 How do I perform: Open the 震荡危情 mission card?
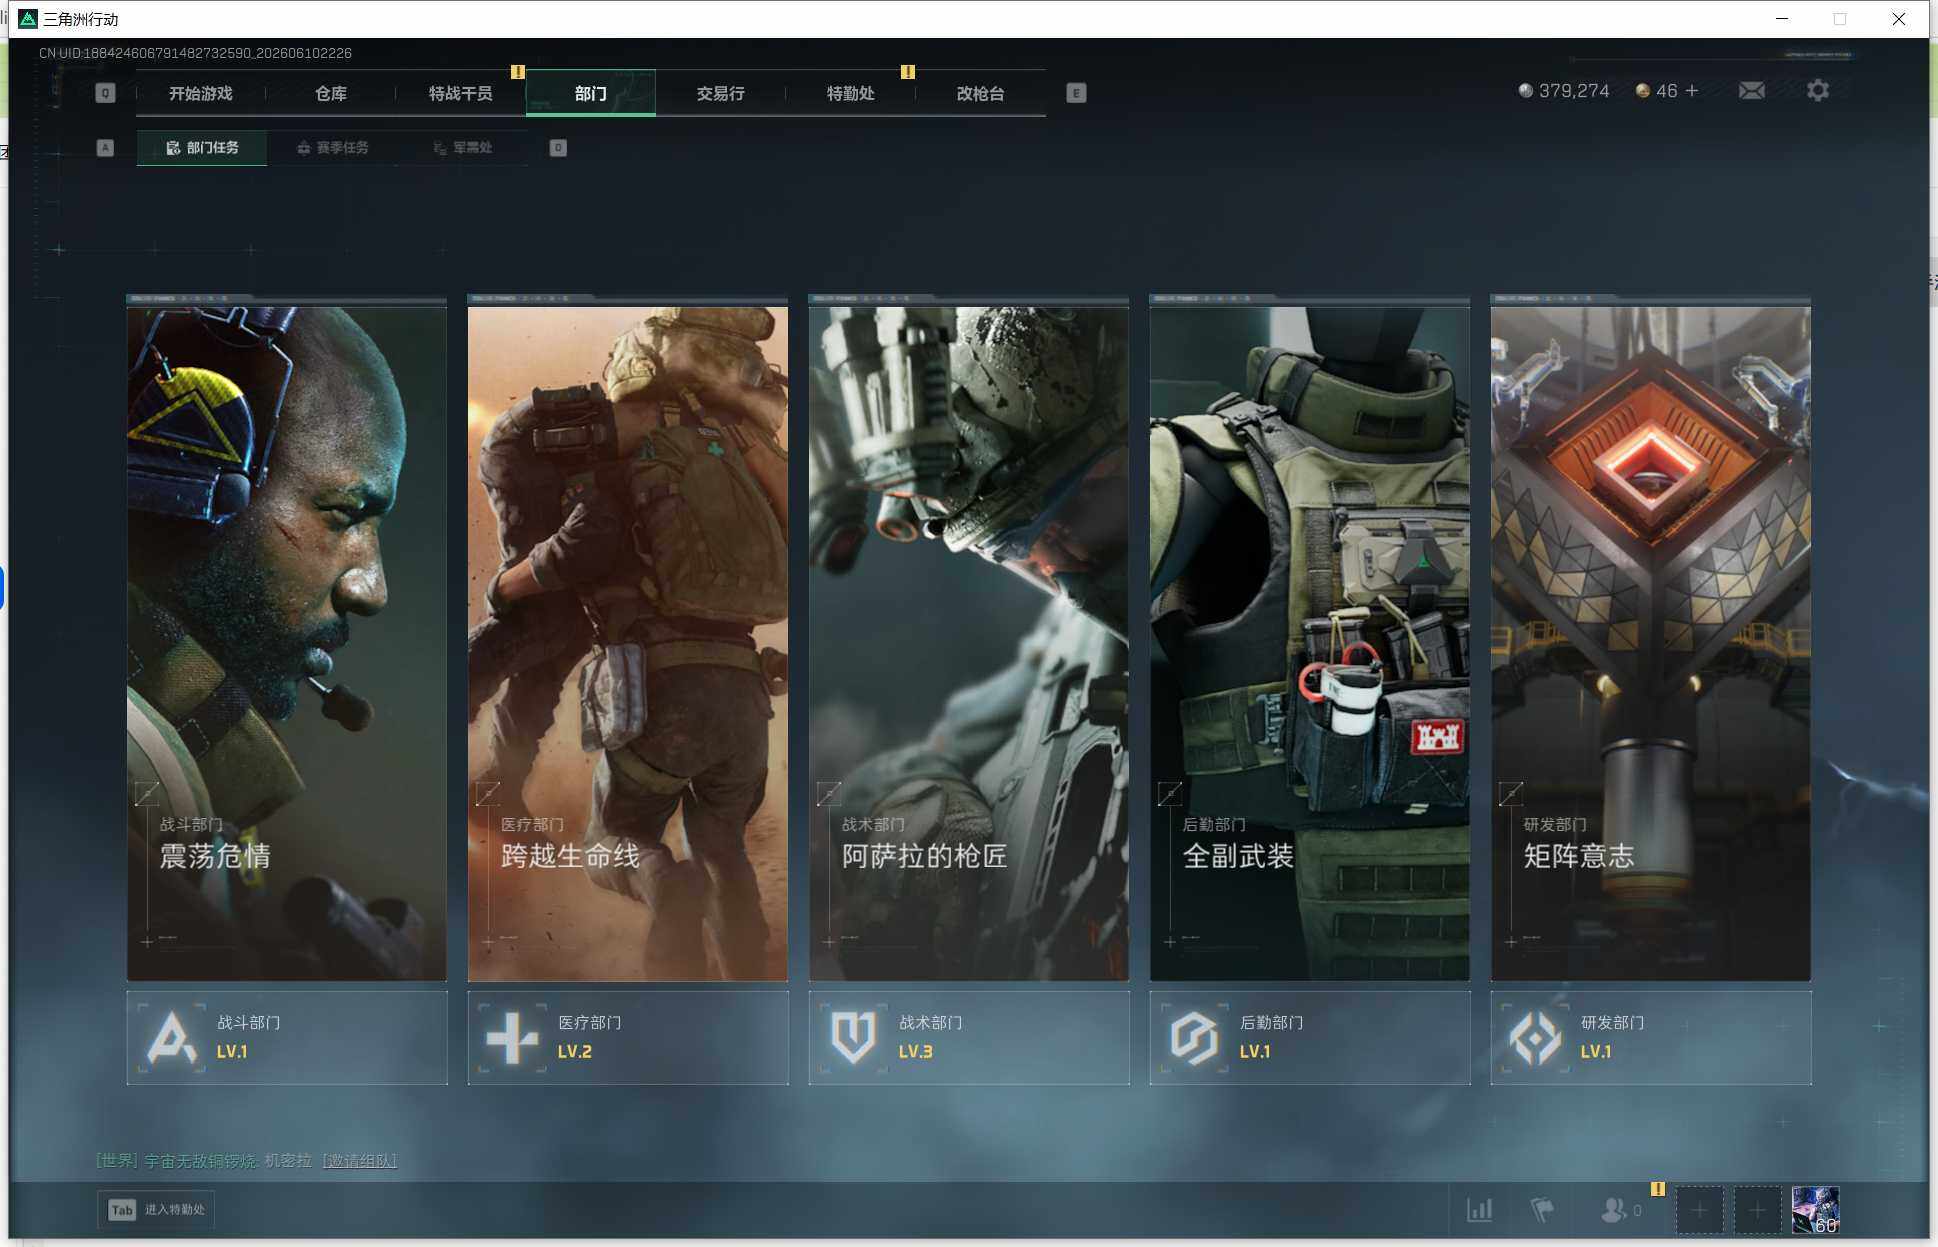point(287,643)
